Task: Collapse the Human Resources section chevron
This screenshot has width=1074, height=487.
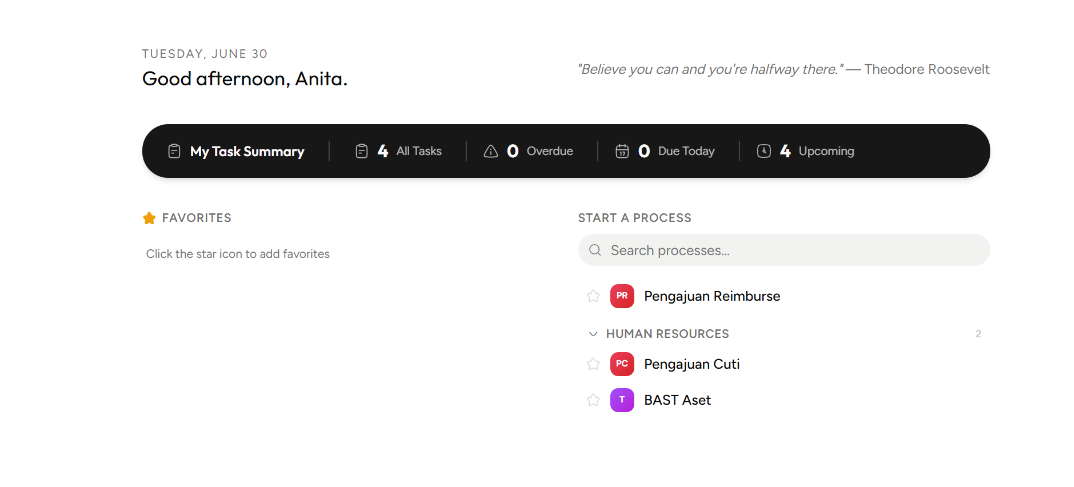Action: [x=593, y=334]
